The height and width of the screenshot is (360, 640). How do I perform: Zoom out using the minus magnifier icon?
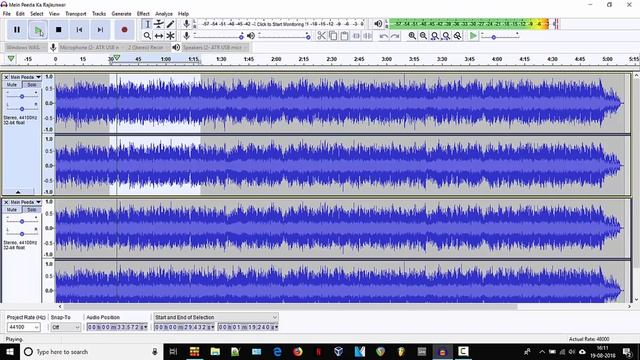pos(424,36)
